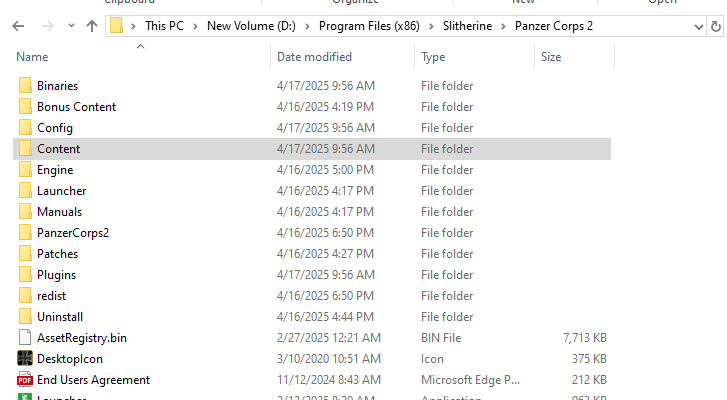Click New Volume (D:) breadcrumb

(251, 26)
